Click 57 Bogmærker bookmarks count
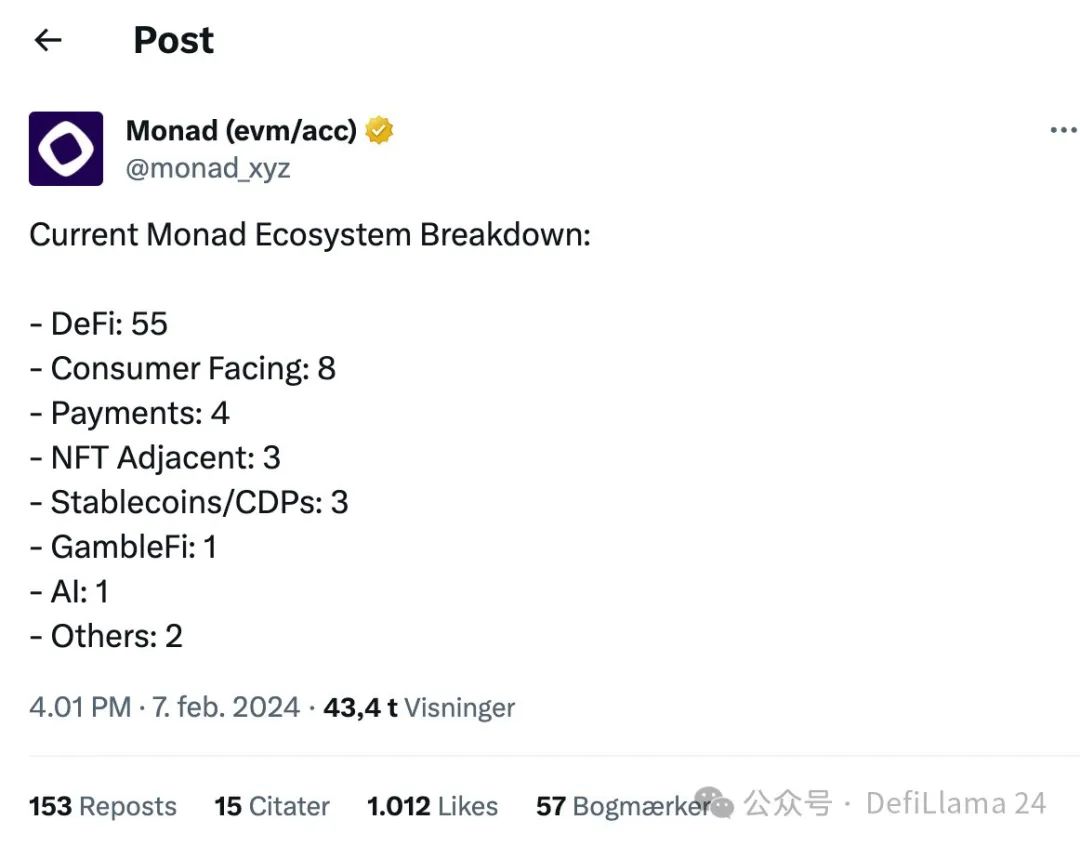This screenshot has width=1080, height=846. tap(620, 806)
